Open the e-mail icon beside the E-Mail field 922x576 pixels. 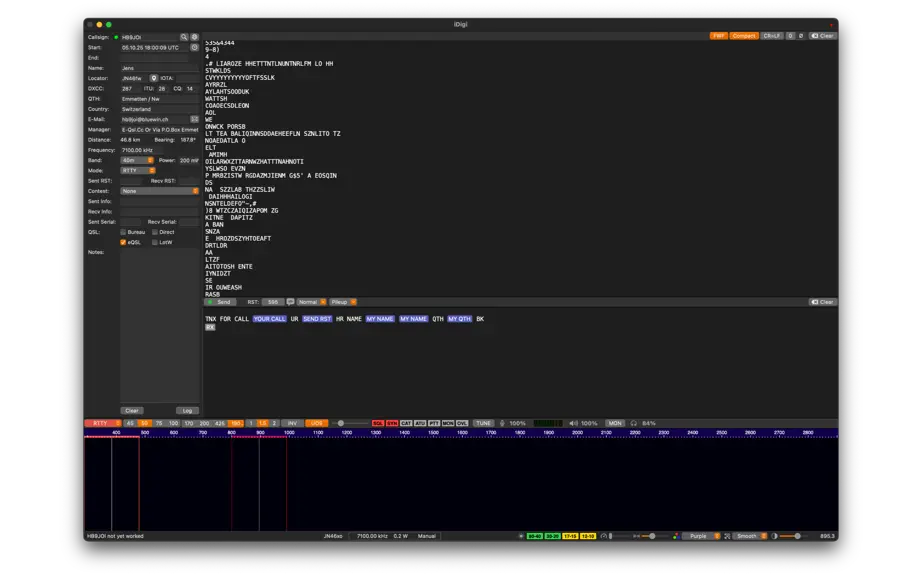(195, 119)
